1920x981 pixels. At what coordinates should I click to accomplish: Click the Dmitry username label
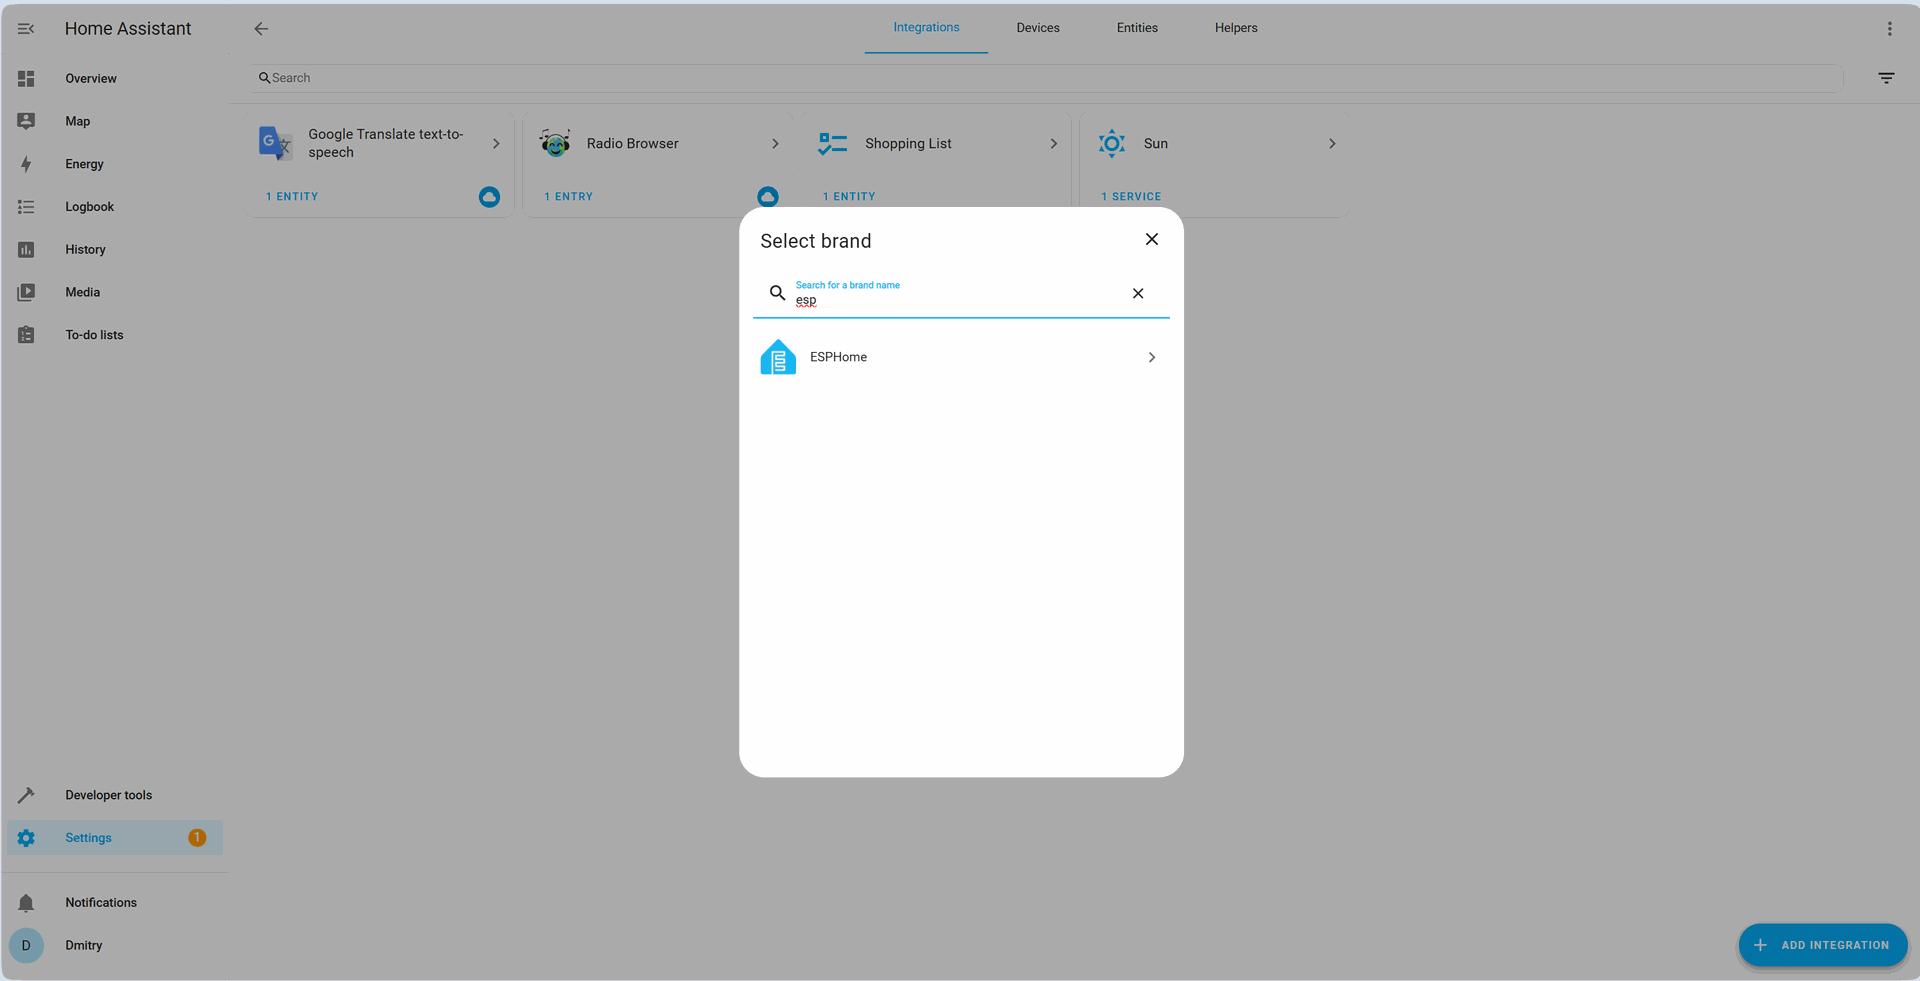[x=84, y=945]
